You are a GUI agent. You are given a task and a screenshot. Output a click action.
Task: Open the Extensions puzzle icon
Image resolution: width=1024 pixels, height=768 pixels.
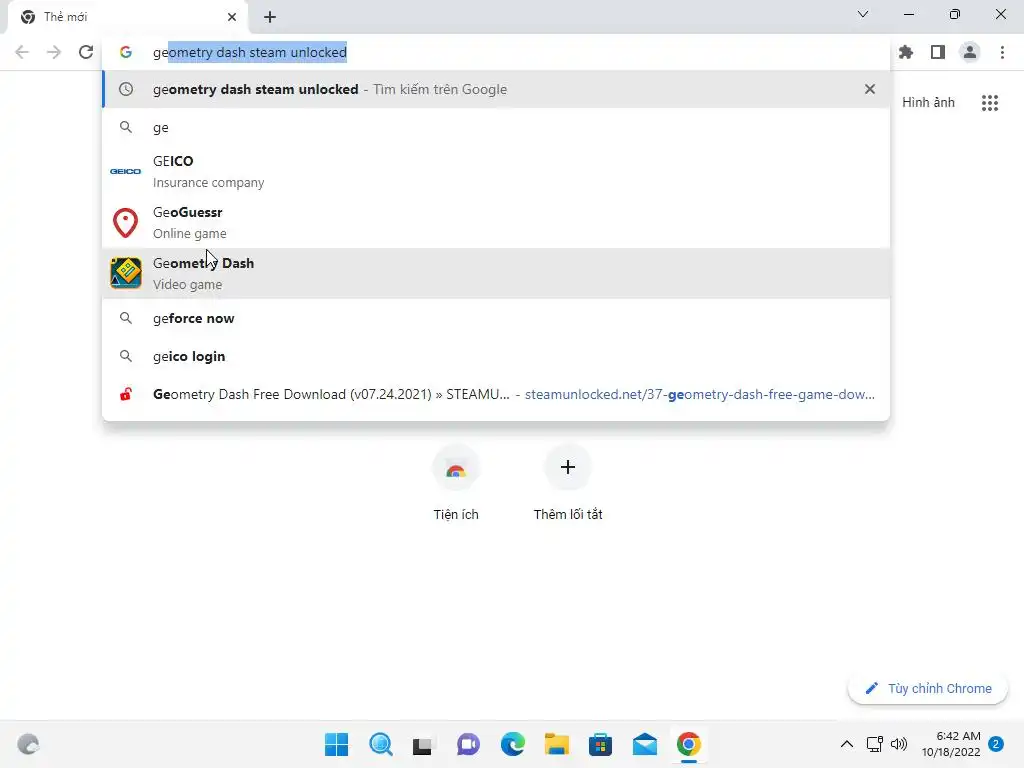click(x=906, y=52)
